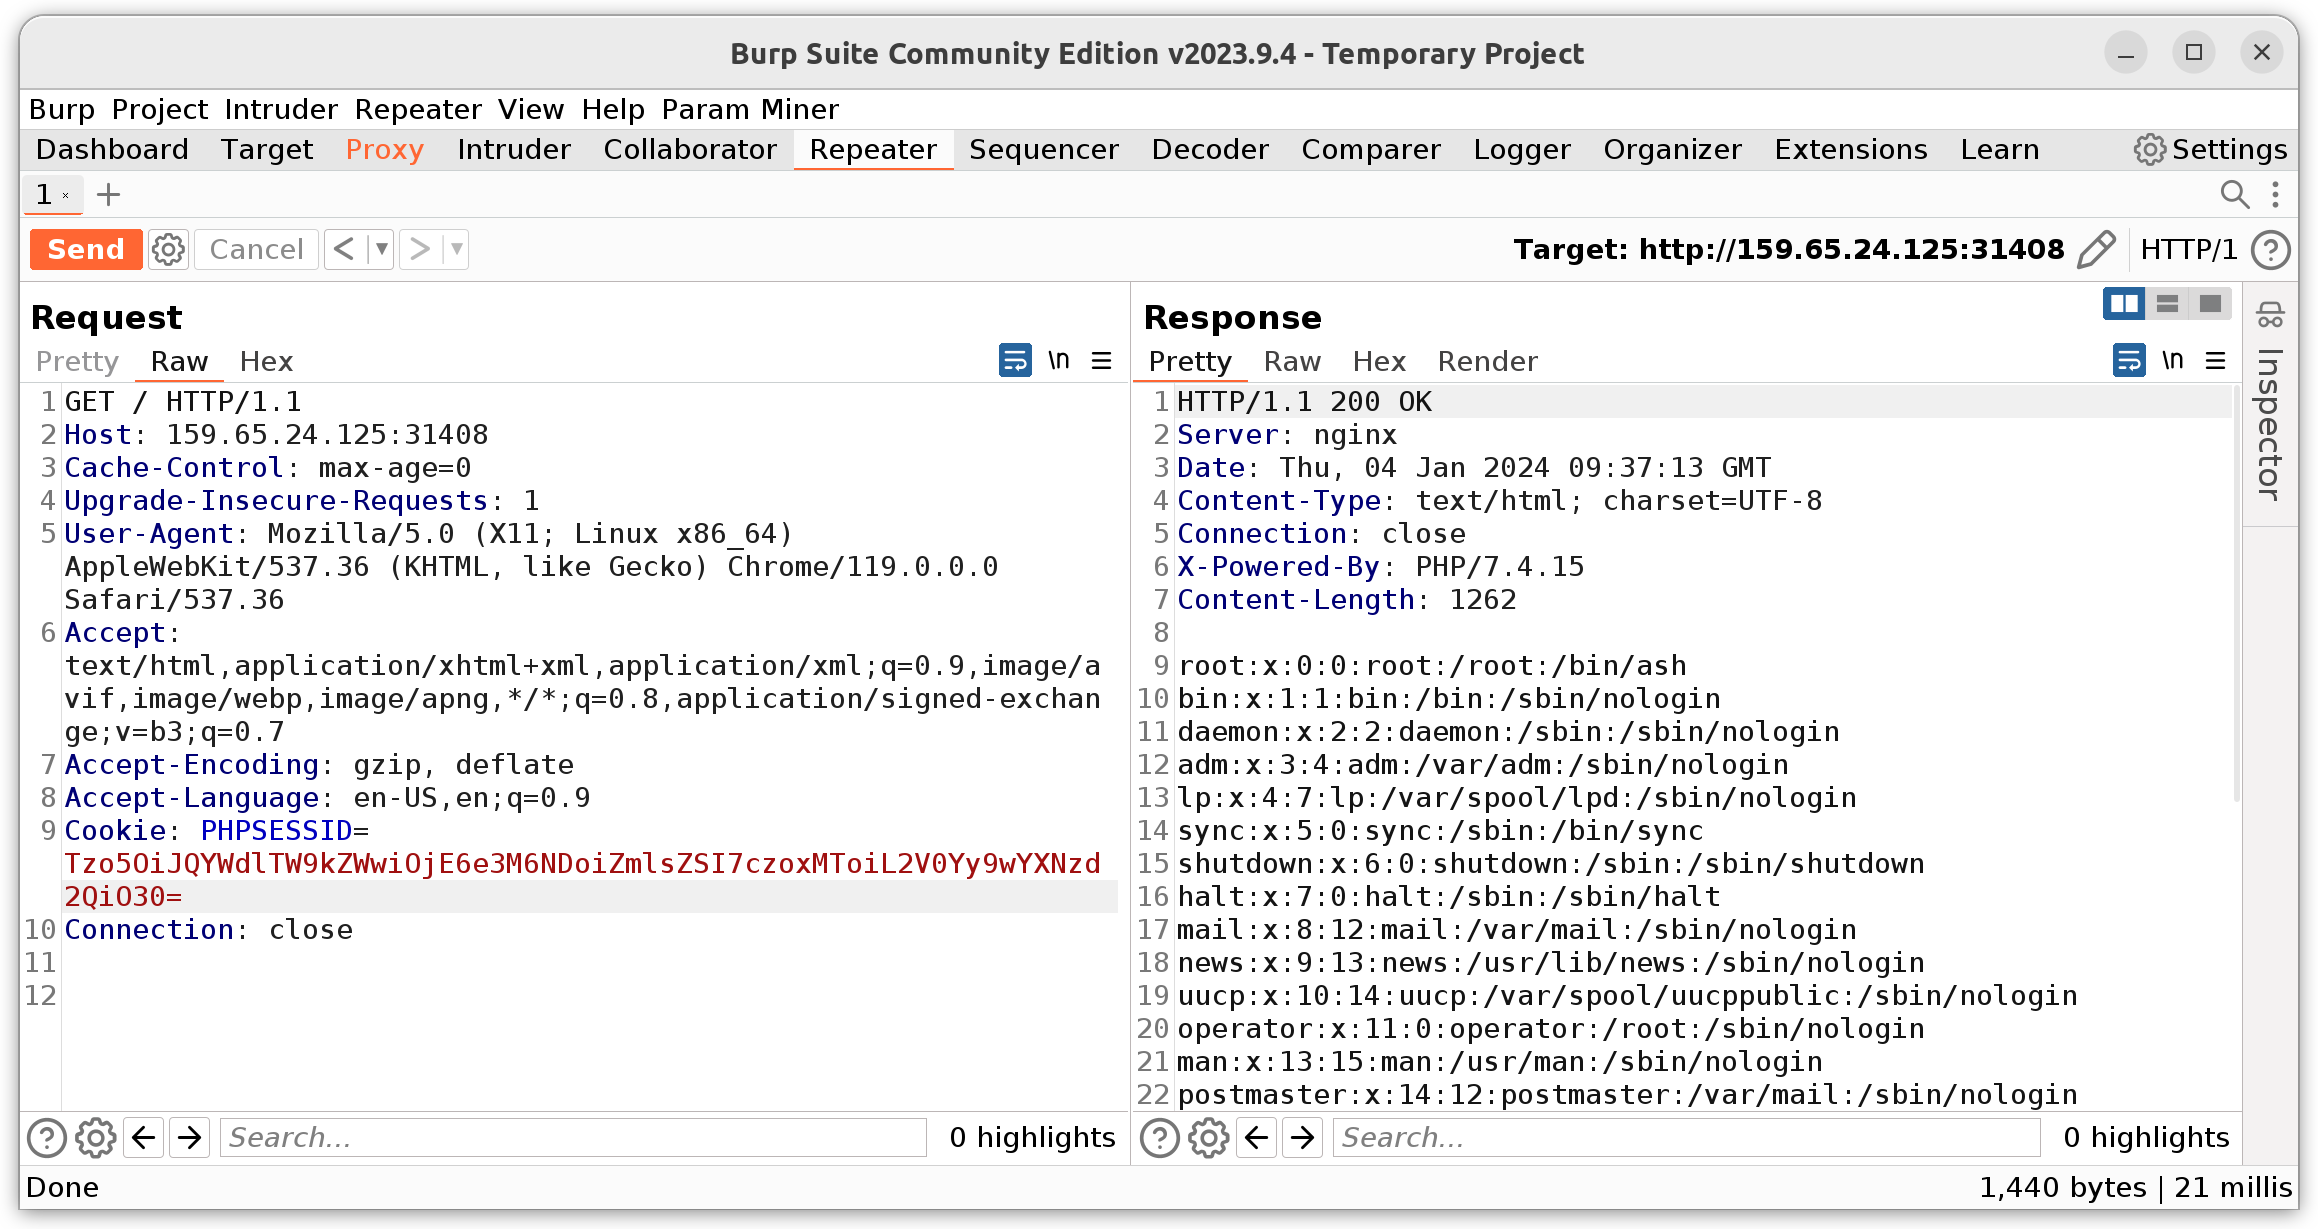Expand the history back dropdown arrow

tap(381, 249)
